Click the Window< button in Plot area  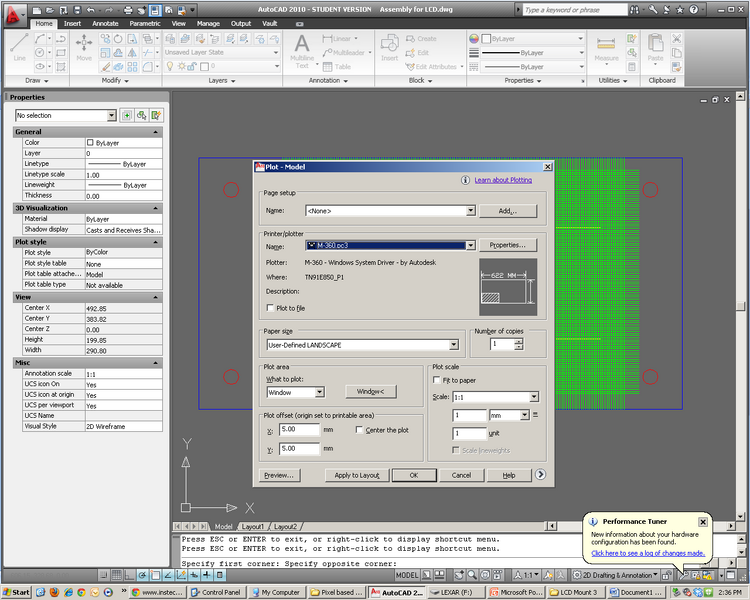(371, 391)
